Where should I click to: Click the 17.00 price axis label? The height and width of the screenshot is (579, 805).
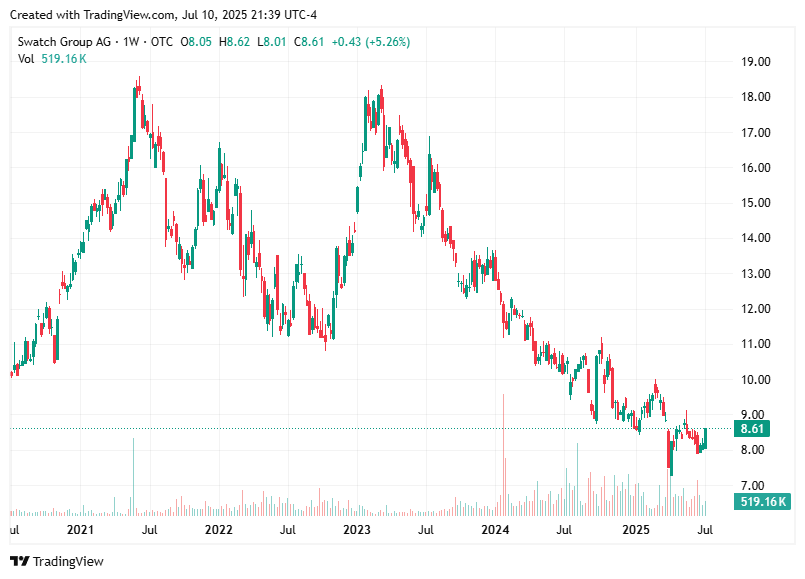[x=756, y=133]
